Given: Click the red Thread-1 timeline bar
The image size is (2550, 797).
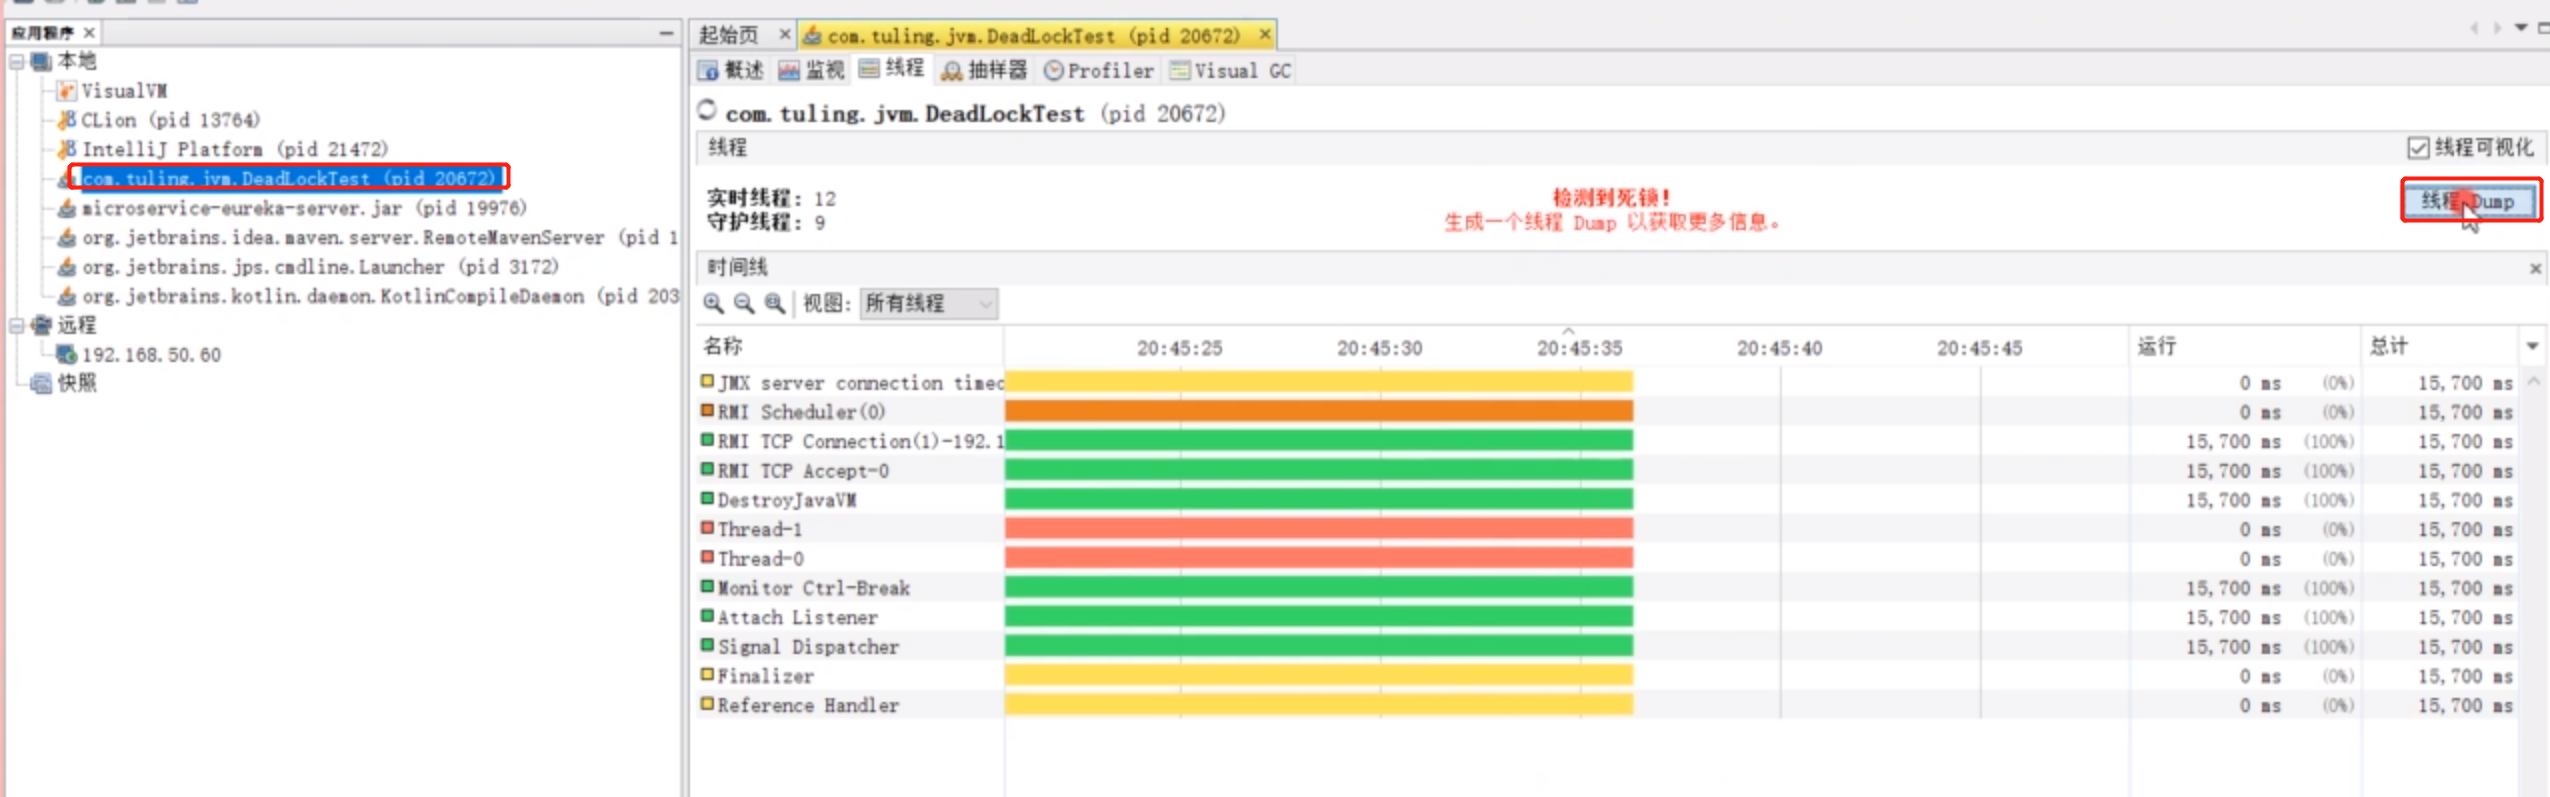Looking at the screenshot, I should pos(1319,529).
